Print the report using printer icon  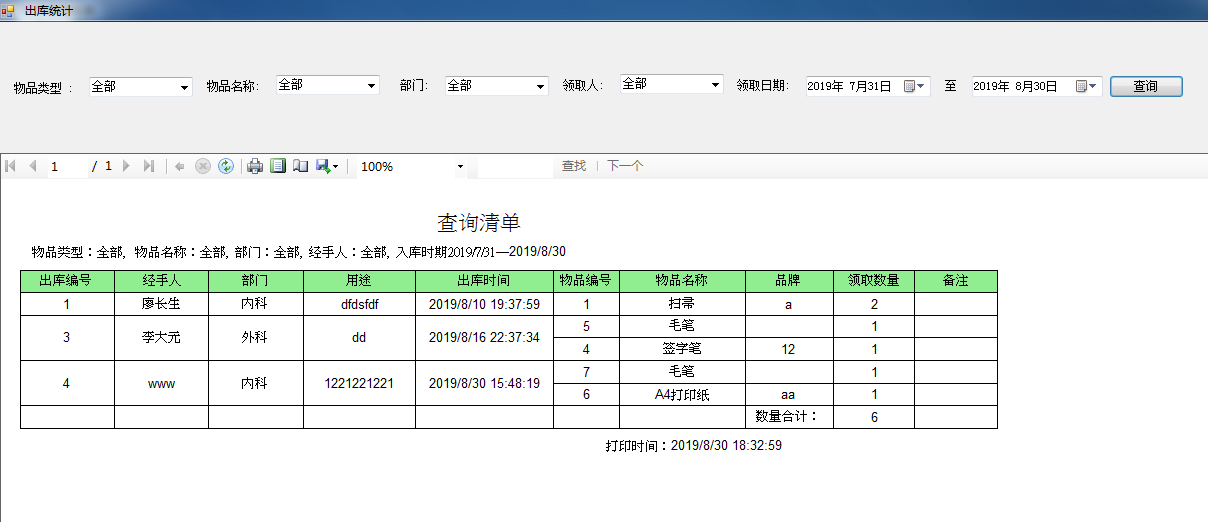pos(255,166)
